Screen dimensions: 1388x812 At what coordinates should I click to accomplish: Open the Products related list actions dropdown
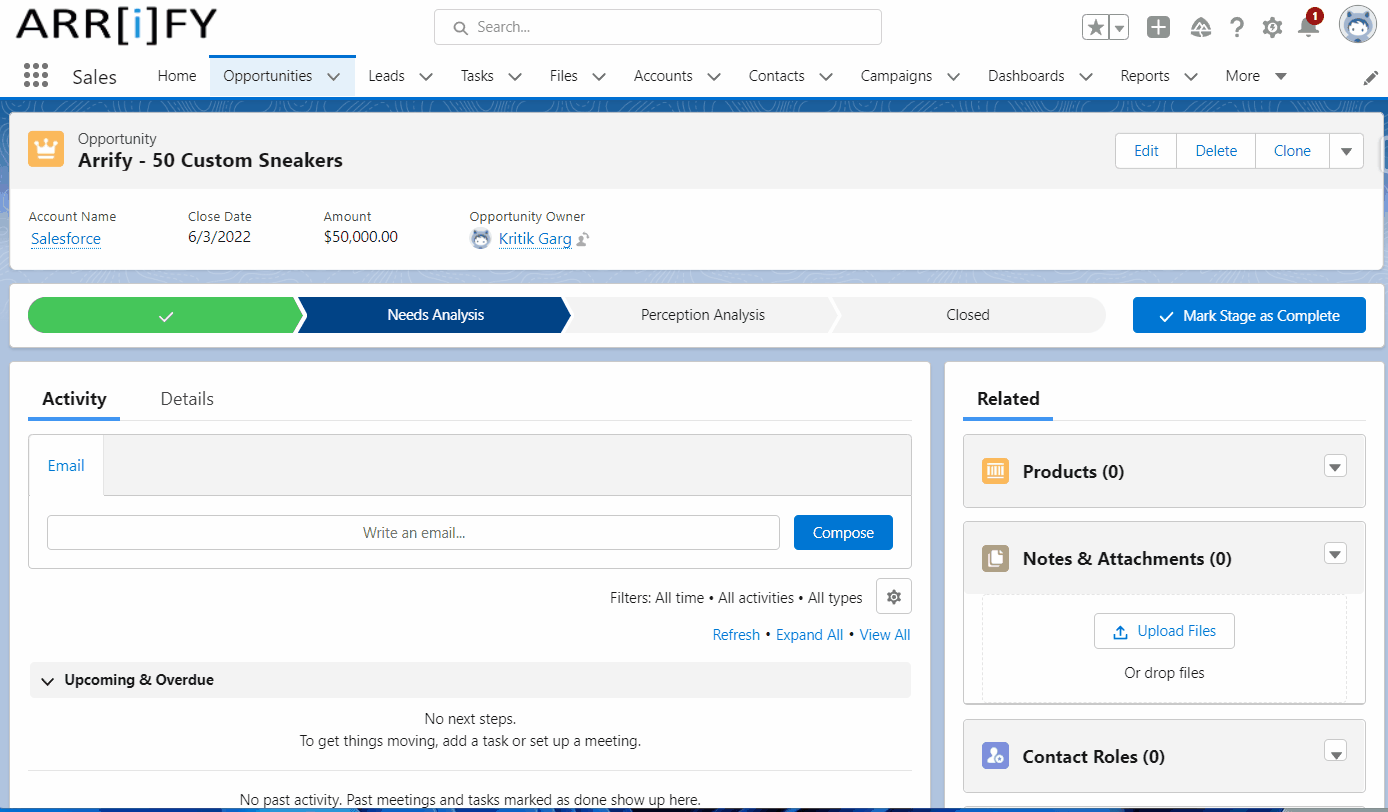click(1335, 466)
